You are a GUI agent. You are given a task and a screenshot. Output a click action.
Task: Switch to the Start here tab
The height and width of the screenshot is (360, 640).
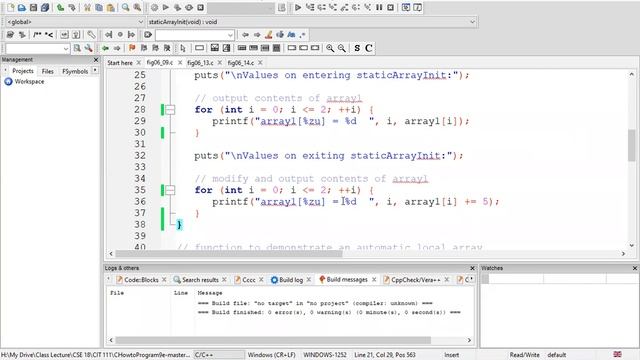[x=120, y=62]
